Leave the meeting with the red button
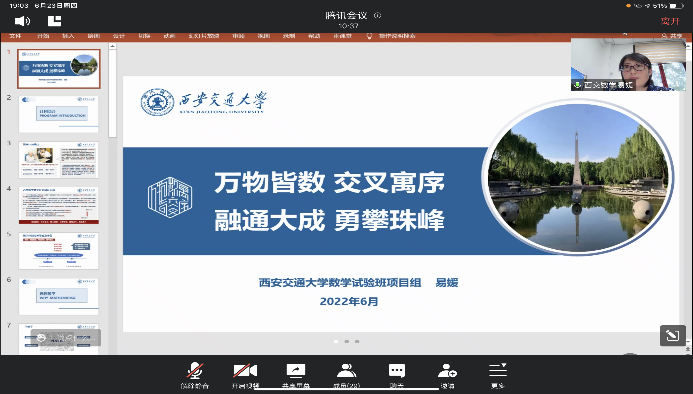The height and width of the screenshot is (394, 693). pos(670,21)
